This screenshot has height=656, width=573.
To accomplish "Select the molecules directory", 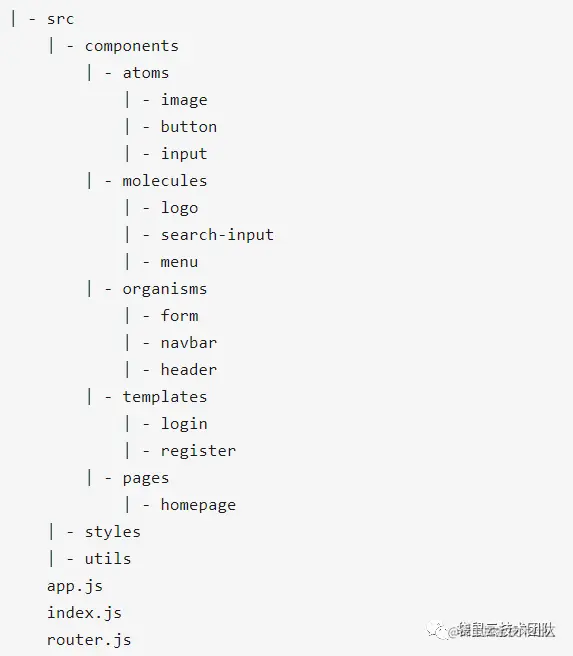I will 165,181.
